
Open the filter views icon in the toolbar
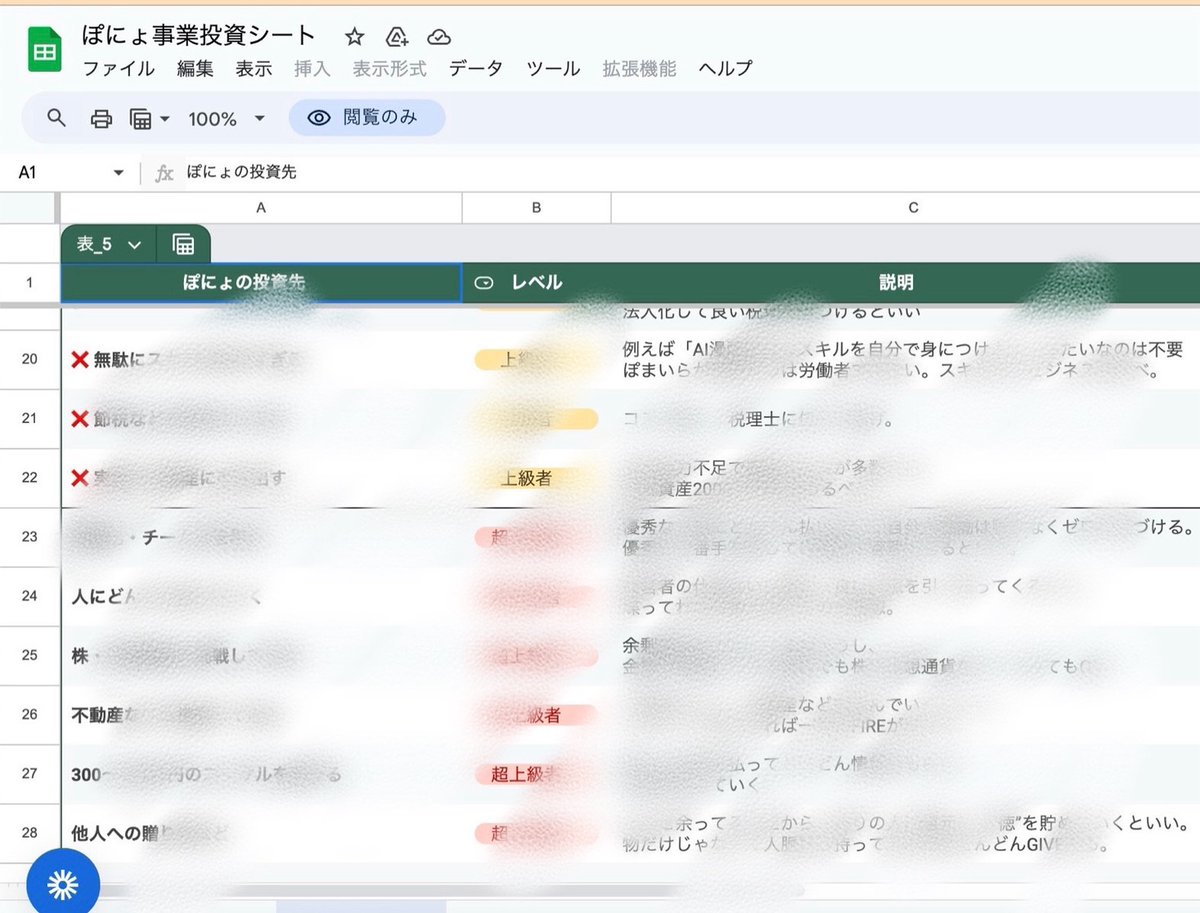(140, 117)
